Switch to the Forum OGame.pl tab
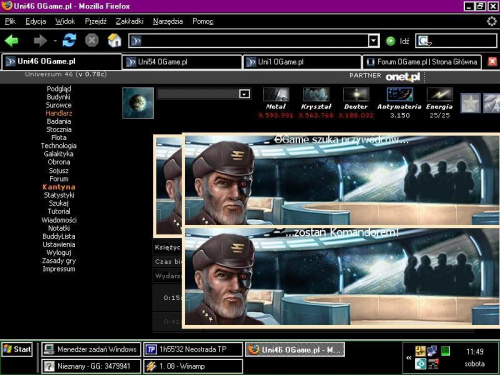Viewport: 500px width, 375px height. [422, 62]
